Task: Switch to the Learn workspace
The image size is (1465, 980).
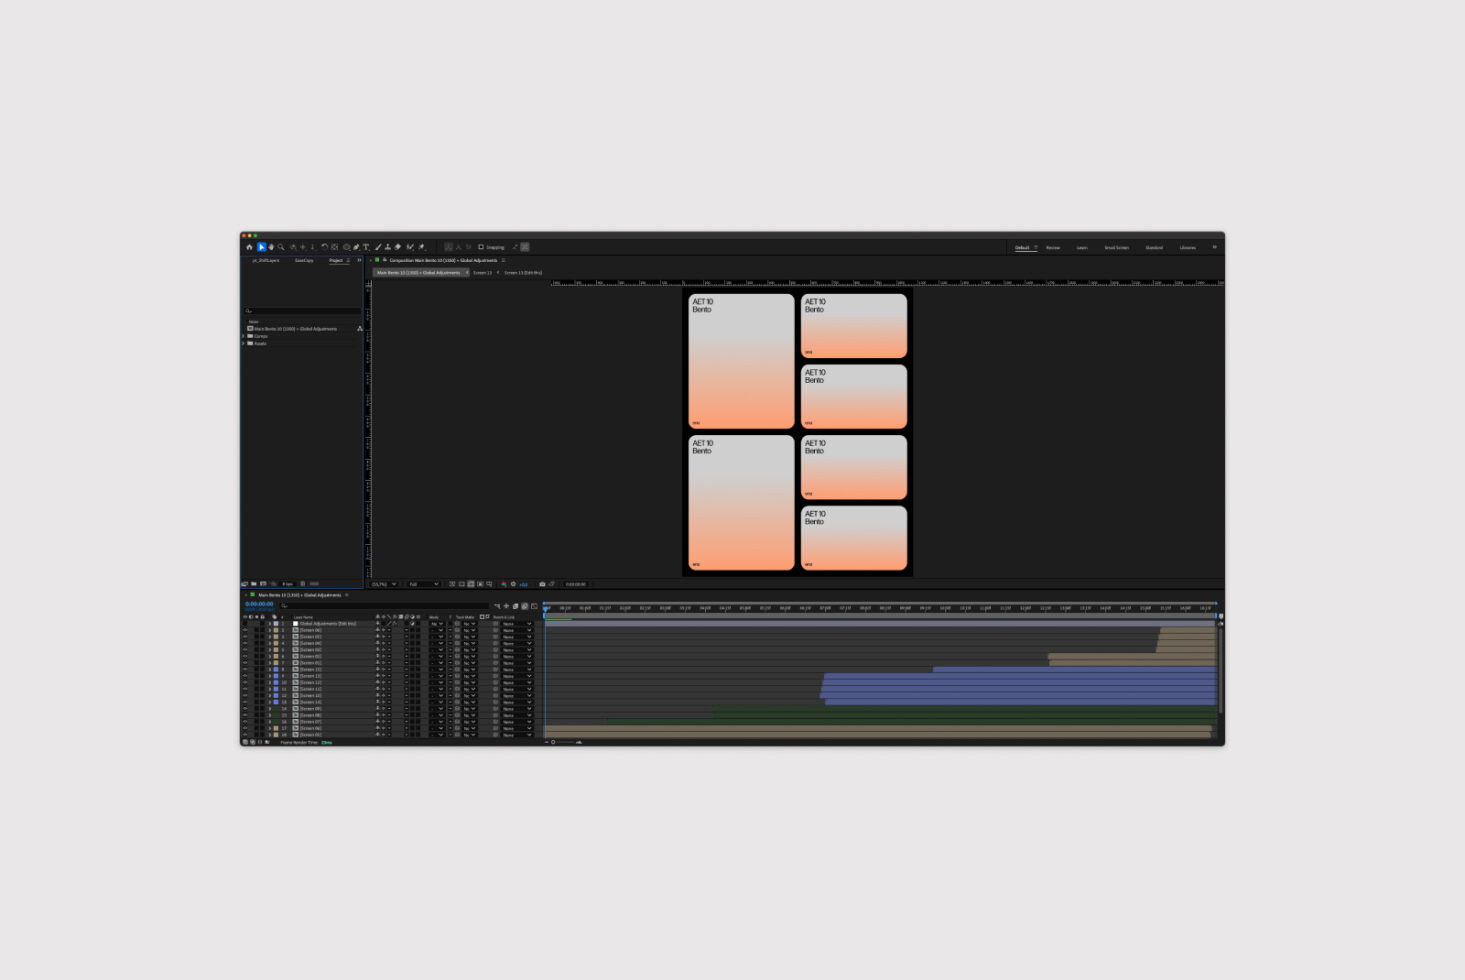Action: [x=1082, y=247]
